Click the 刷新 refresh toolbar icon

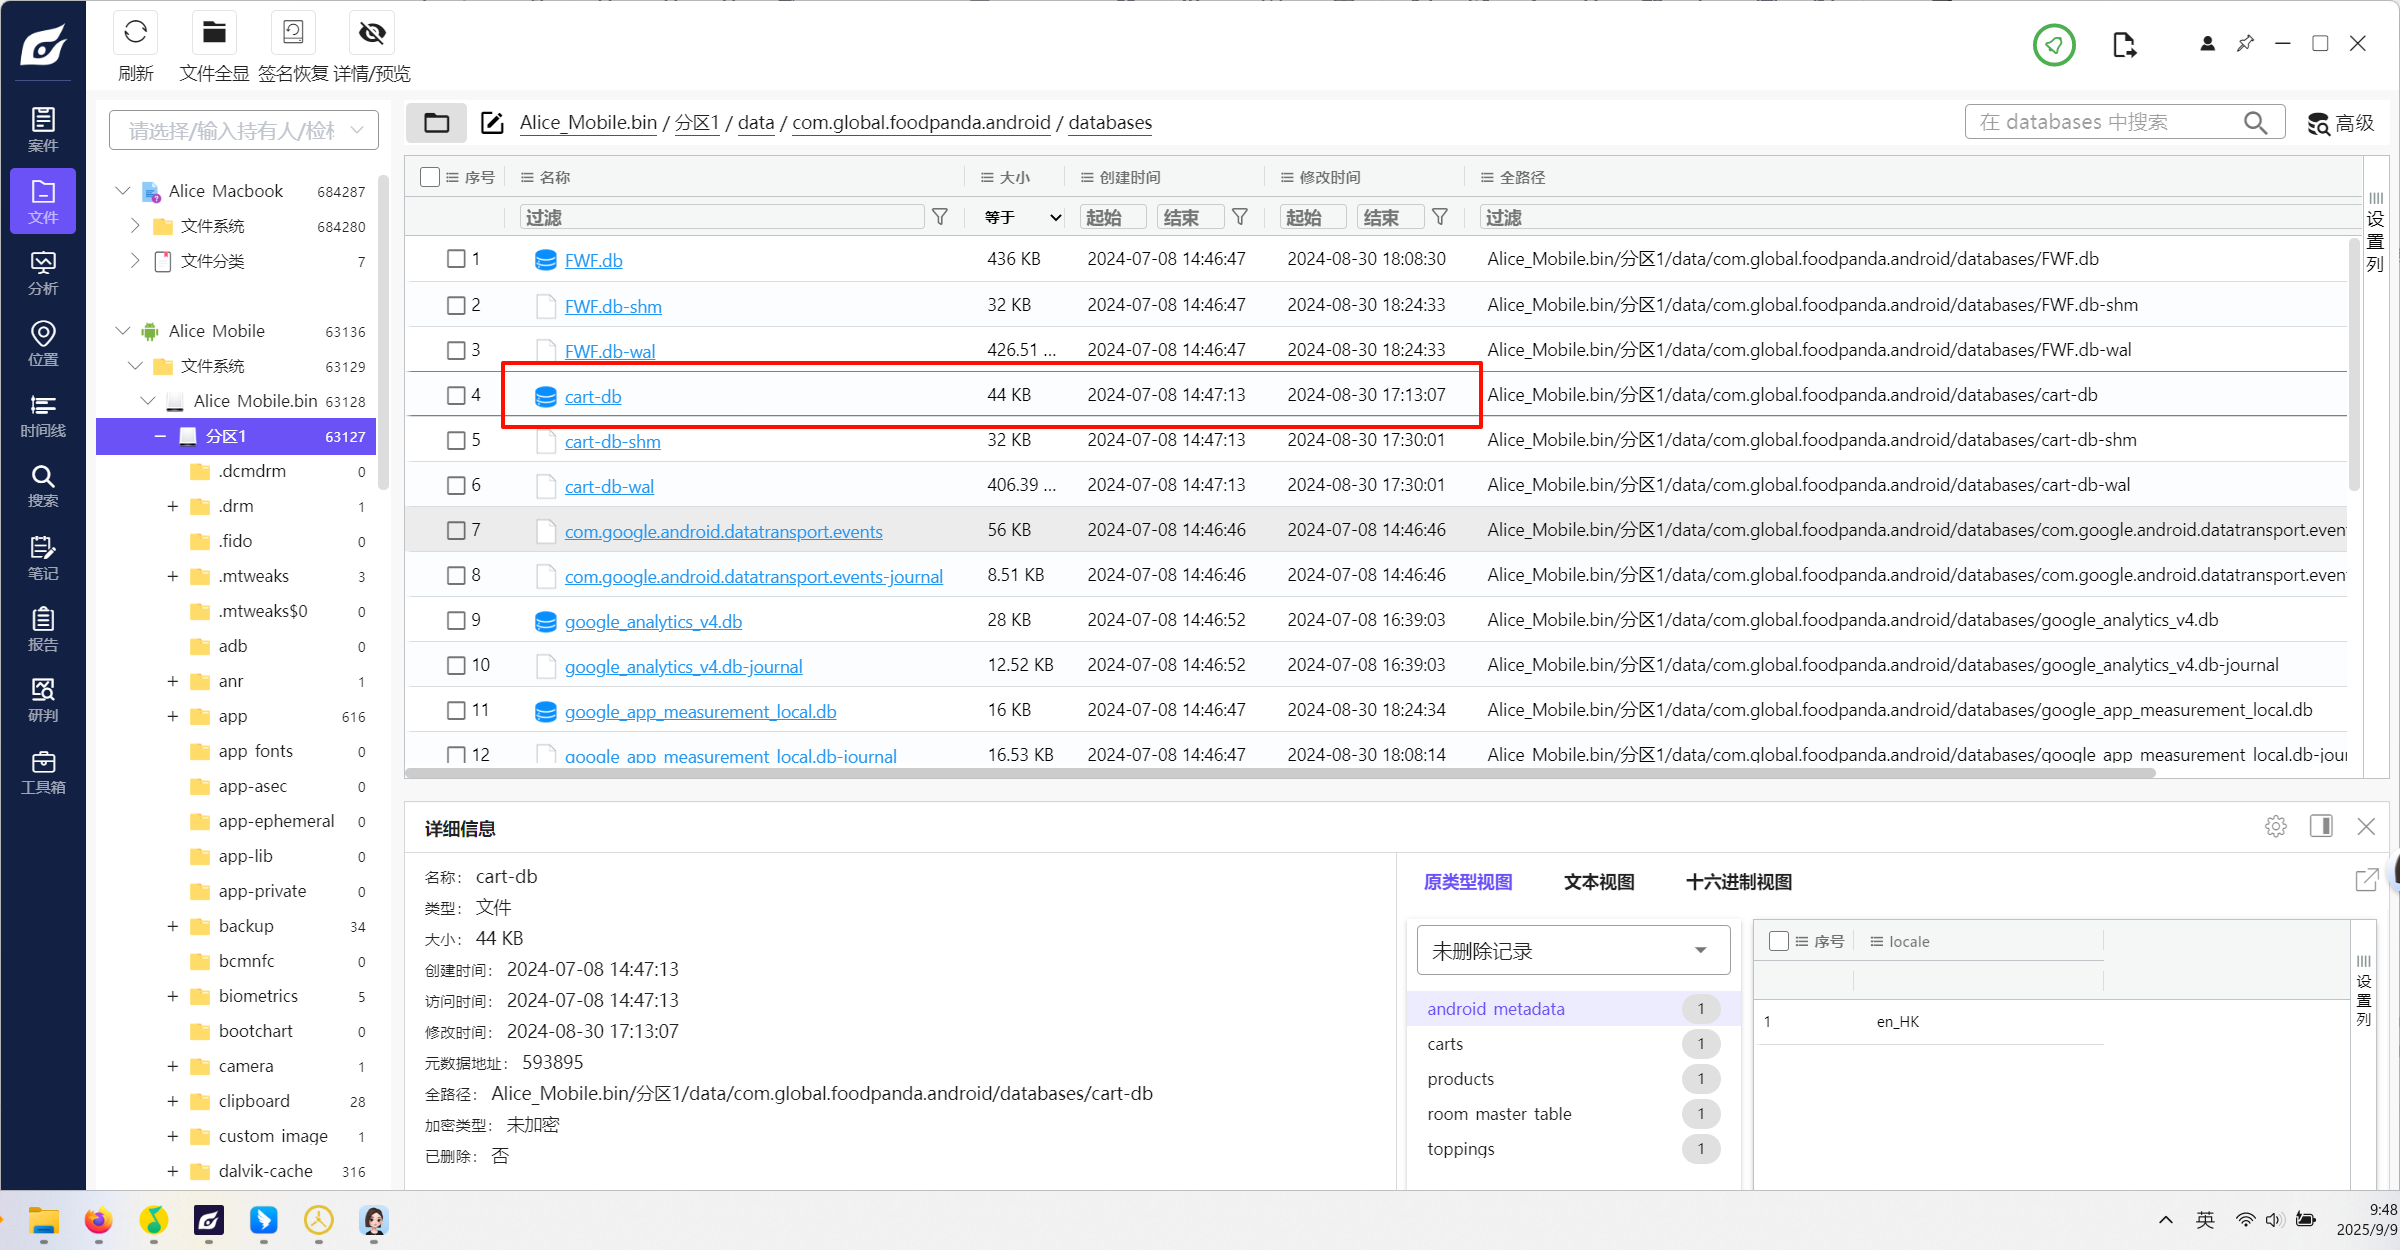pos(135,33)
